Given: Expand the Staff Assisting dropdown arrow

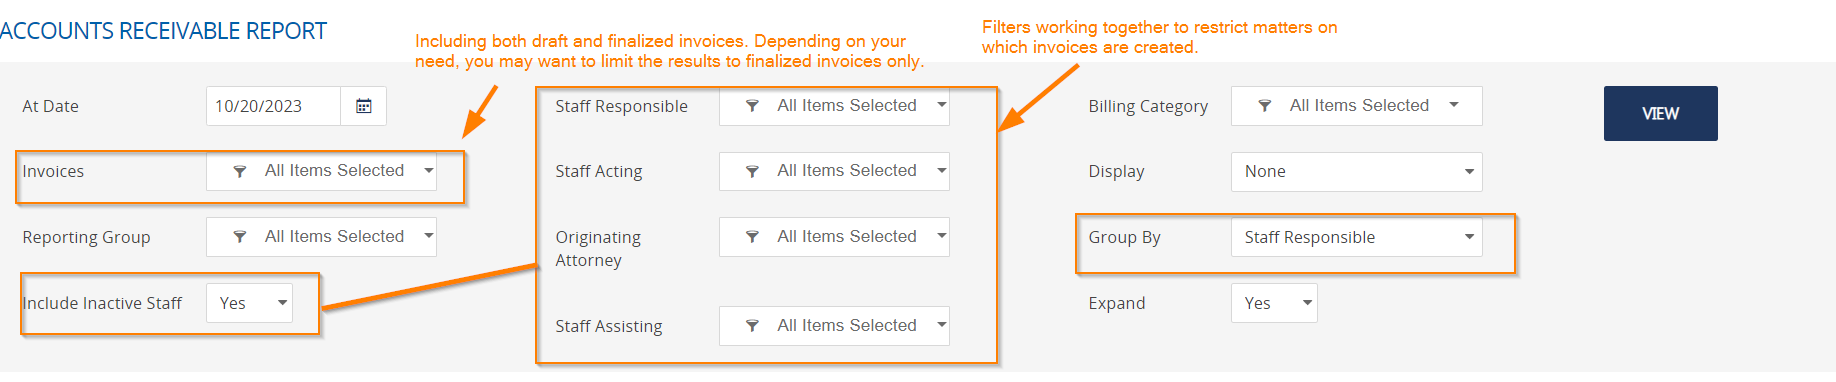Looking at the screenshot, I should pos(941,325).
